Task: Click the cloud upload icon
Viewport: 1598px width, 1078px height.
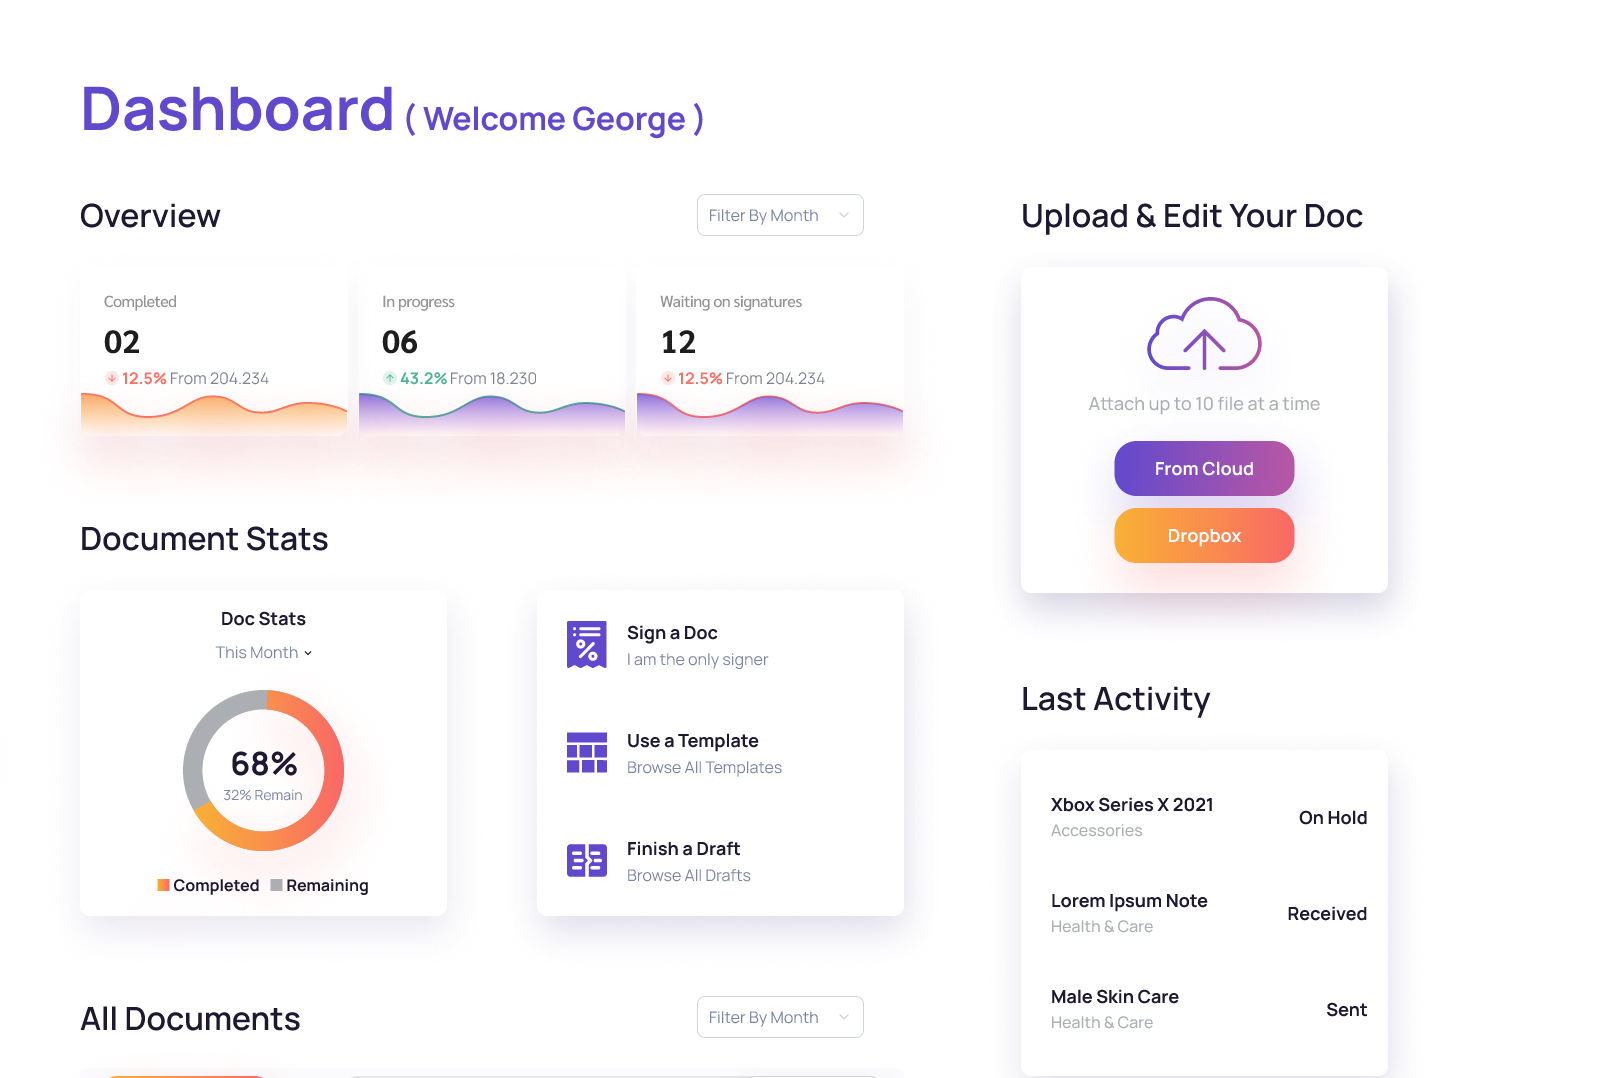Action: tap(1204, 335)
